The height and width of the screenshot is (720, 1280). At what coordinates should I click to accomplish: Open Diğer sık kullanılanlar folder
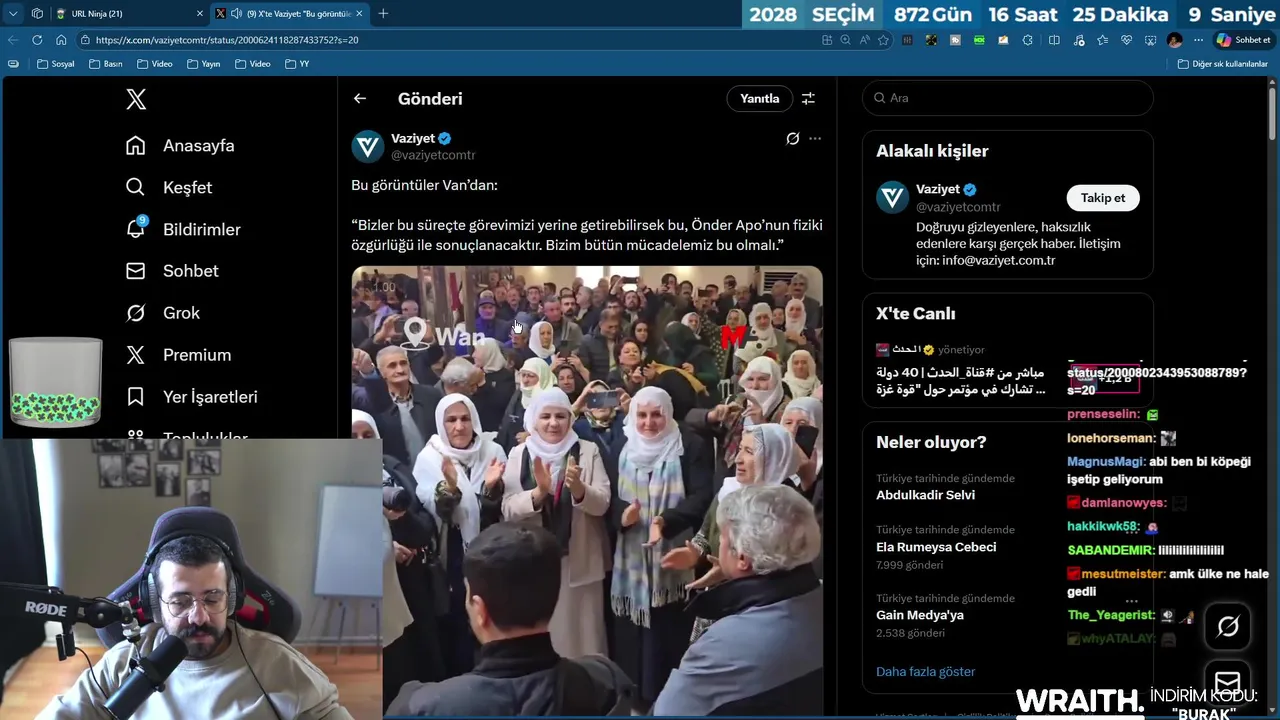pyautogui.click(x=1223, y=64)
